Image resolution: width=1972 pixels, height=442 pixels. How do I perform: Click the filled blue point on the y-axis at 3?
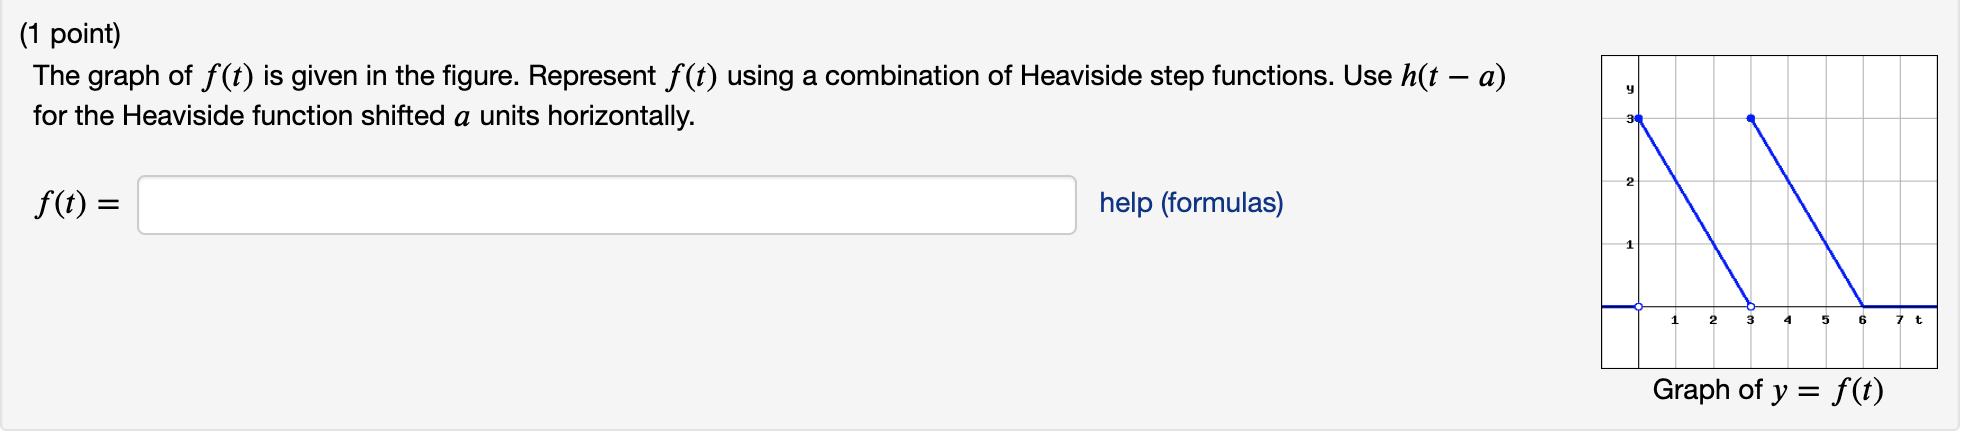(1638, 118)
